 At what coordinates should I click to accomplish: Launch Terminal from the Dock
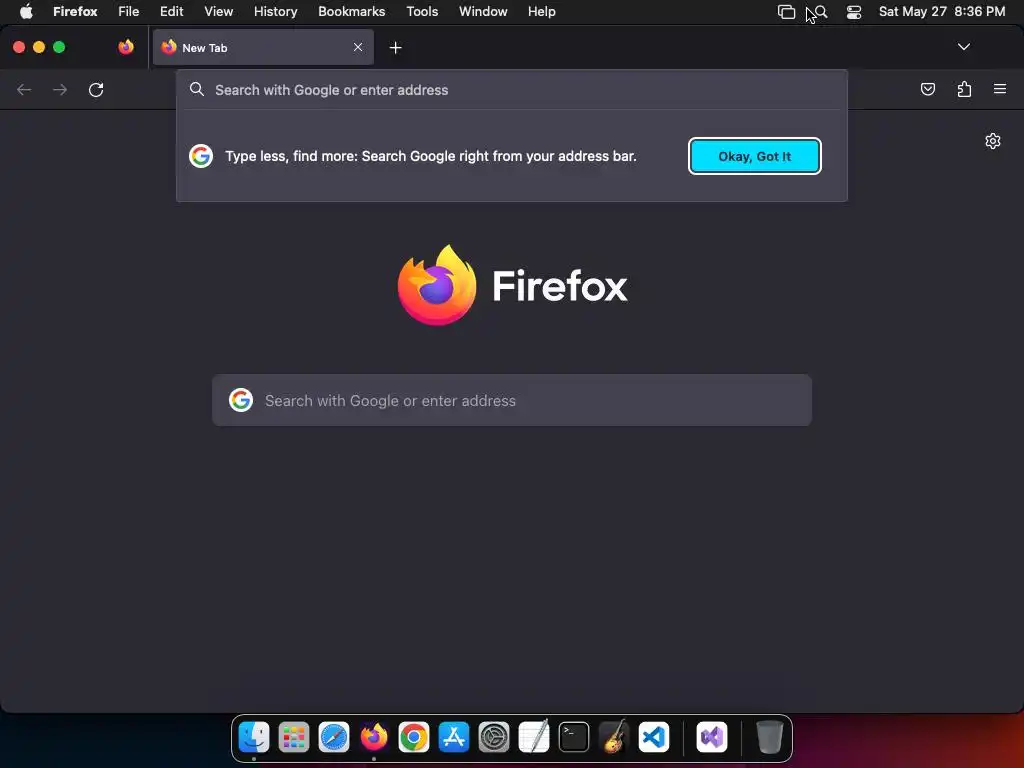(x=574, y=737)
